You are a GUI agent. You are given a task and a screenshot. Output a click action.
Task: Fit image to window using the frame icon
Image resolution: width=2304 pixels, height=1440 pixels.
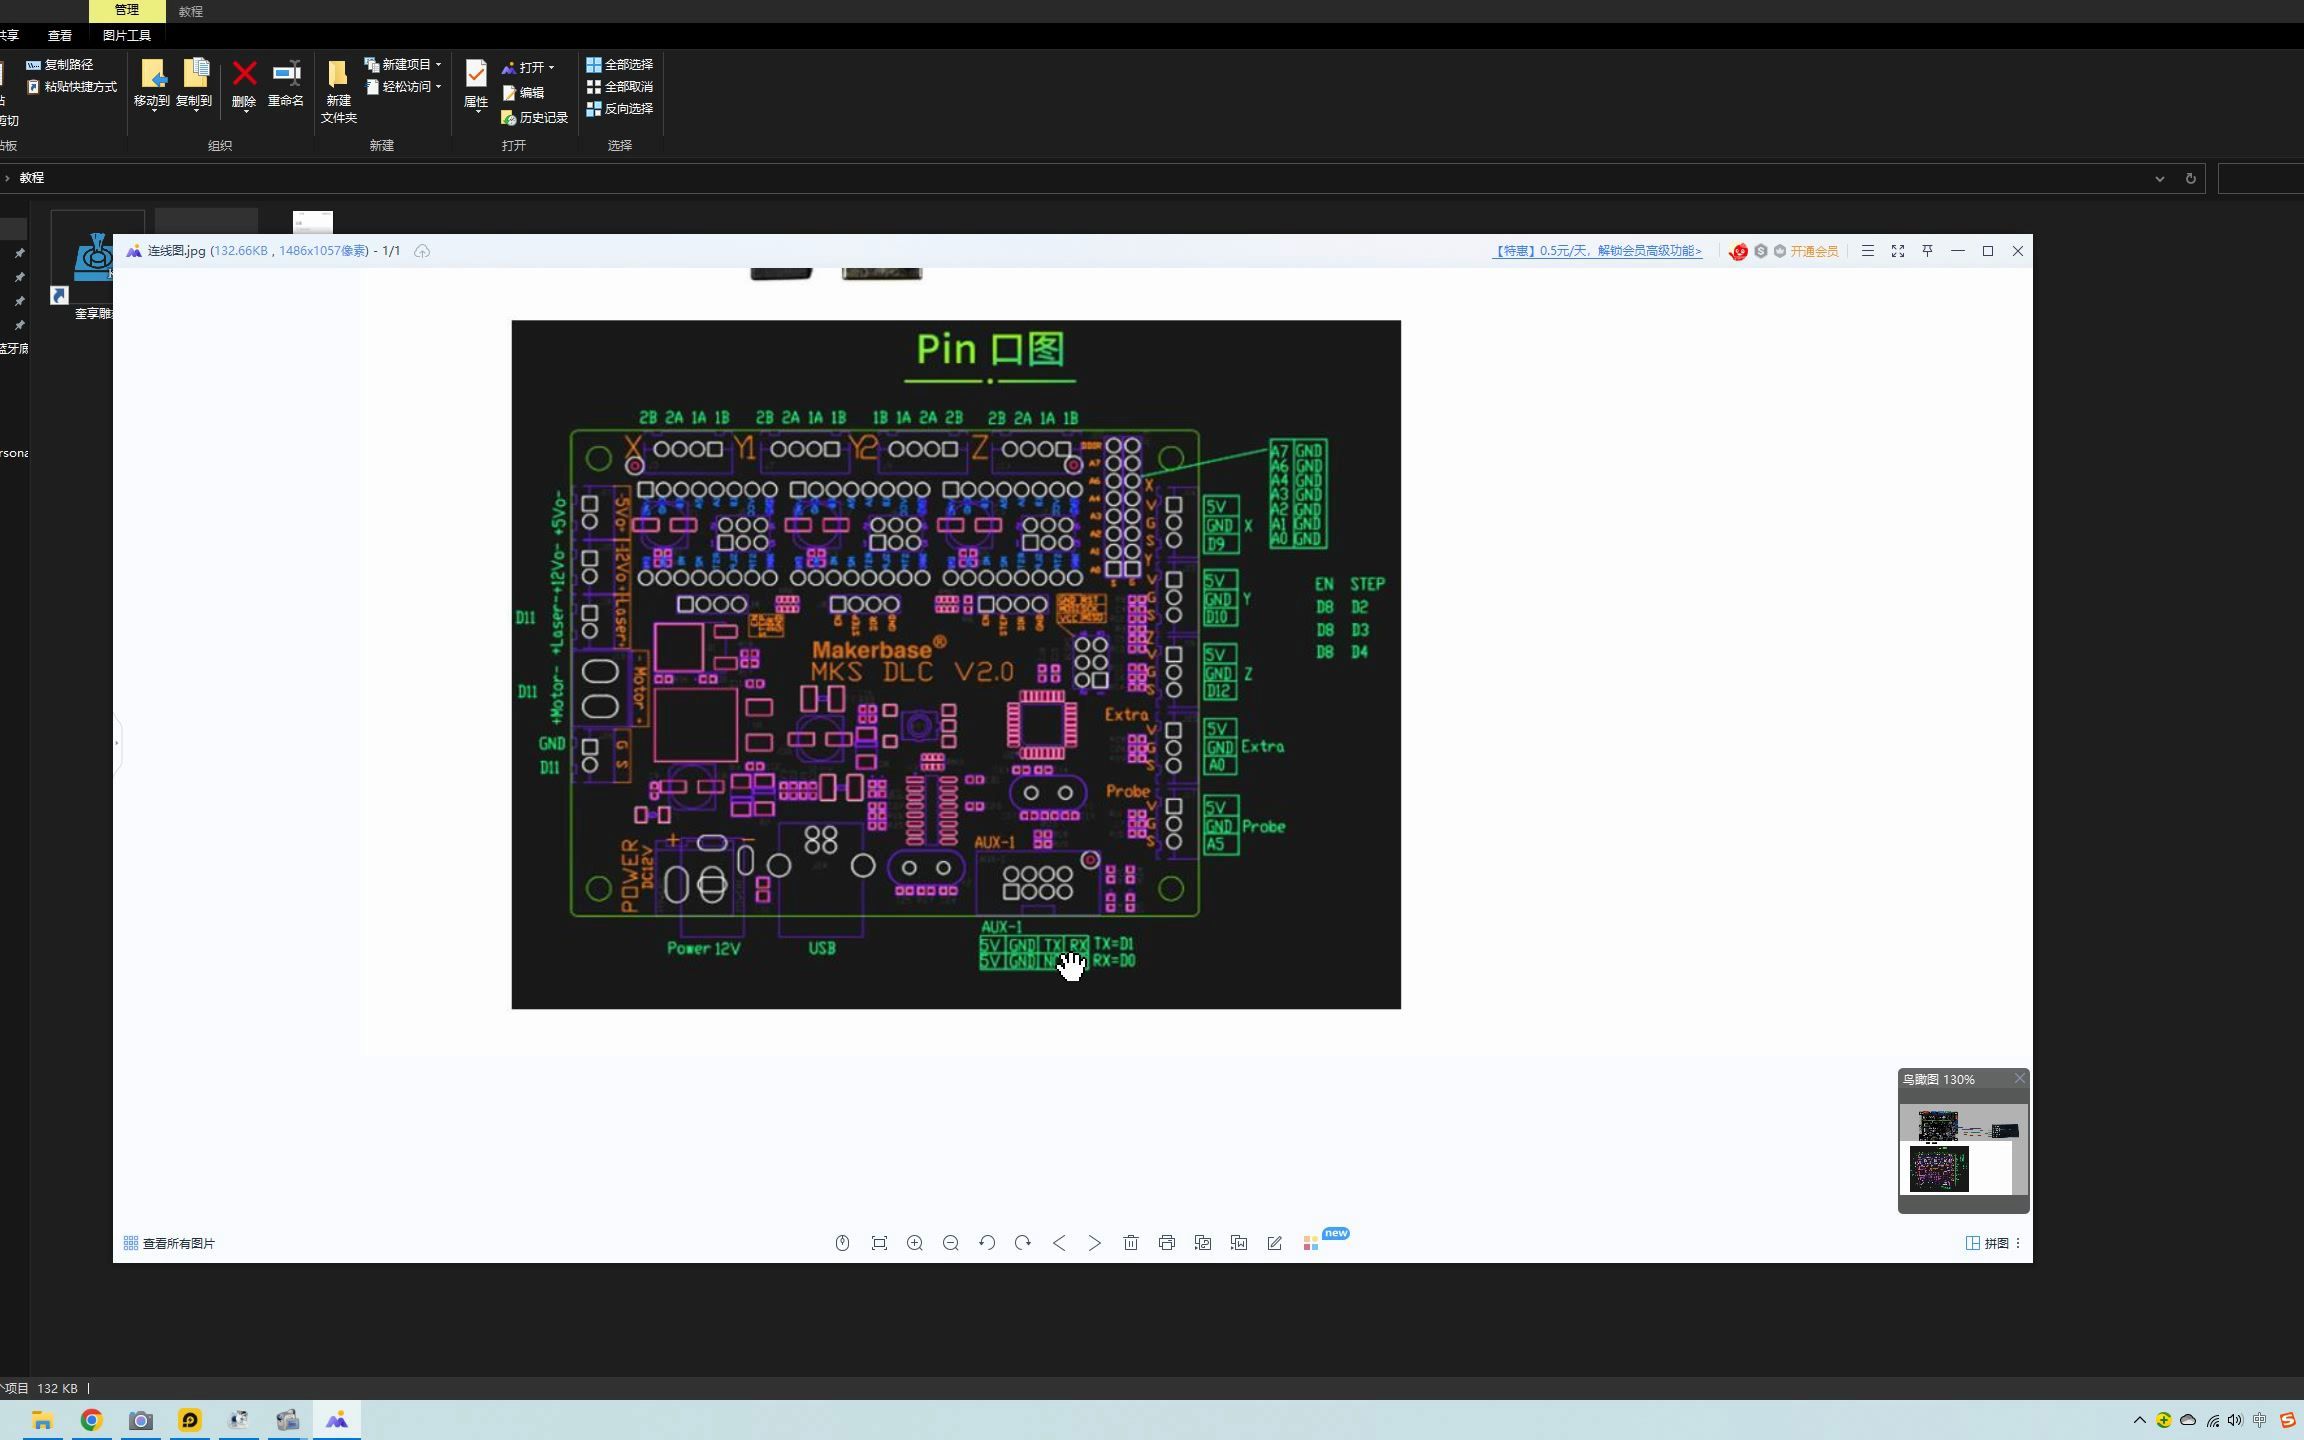(879, 1243)
